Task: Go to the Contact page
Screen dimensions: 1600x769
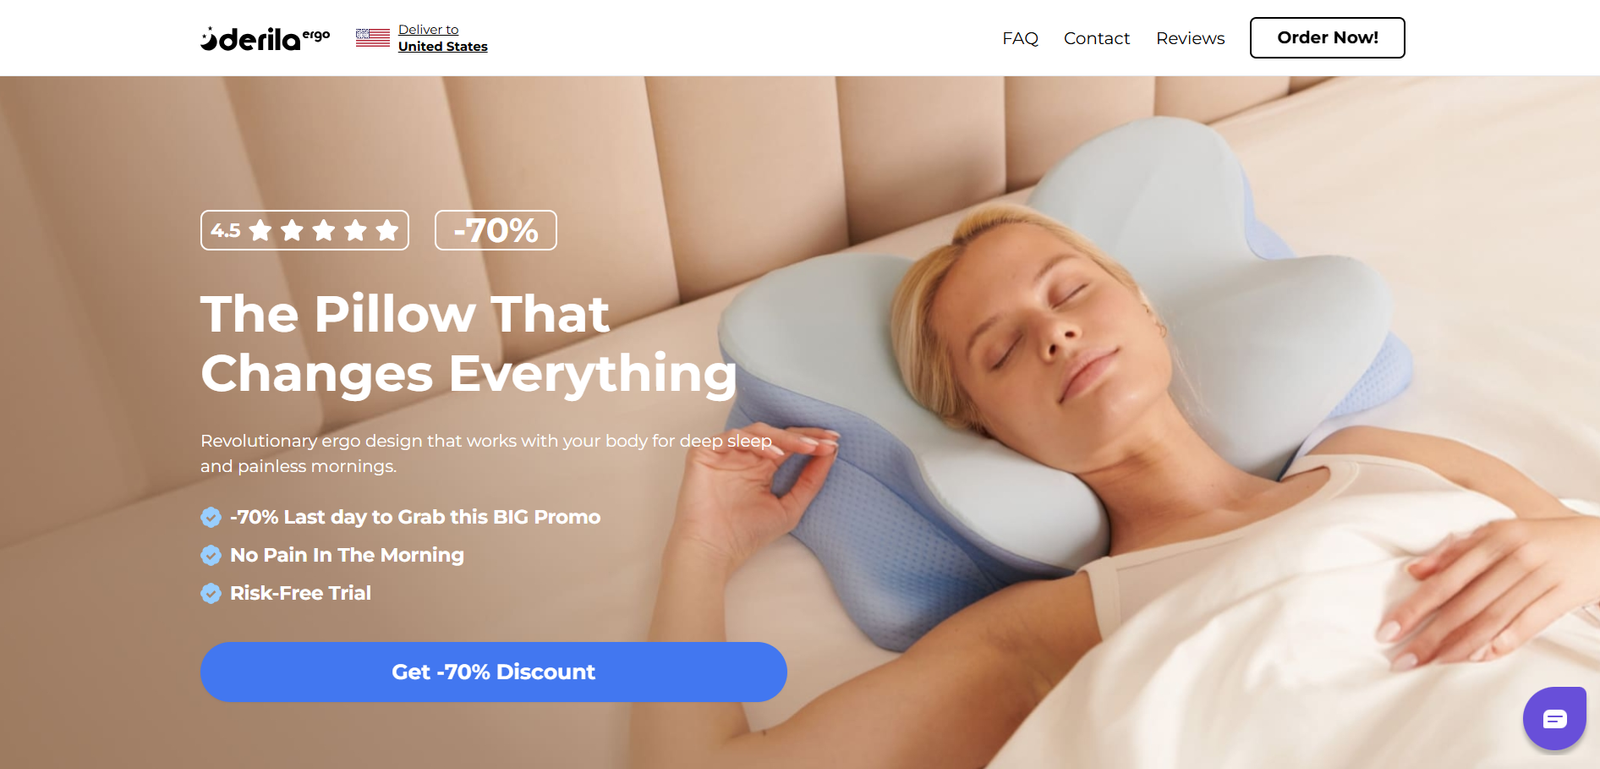Action: pyautogui.click(x=1097, y=38)
